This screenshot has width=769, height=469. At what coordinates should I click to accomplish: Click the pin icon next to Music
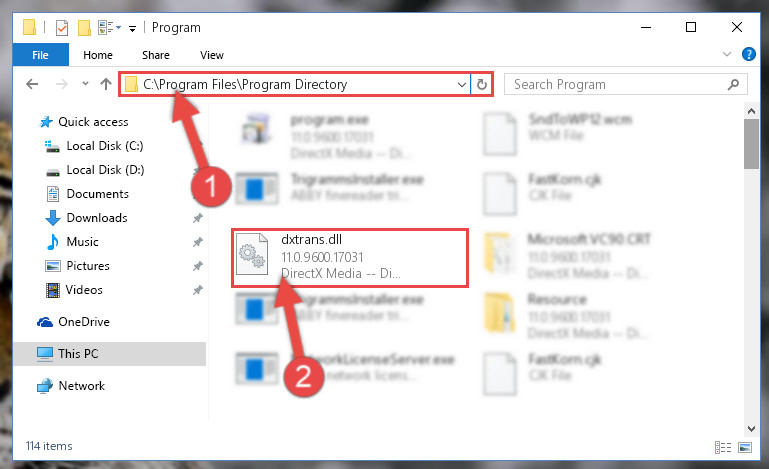coord(197,242)
